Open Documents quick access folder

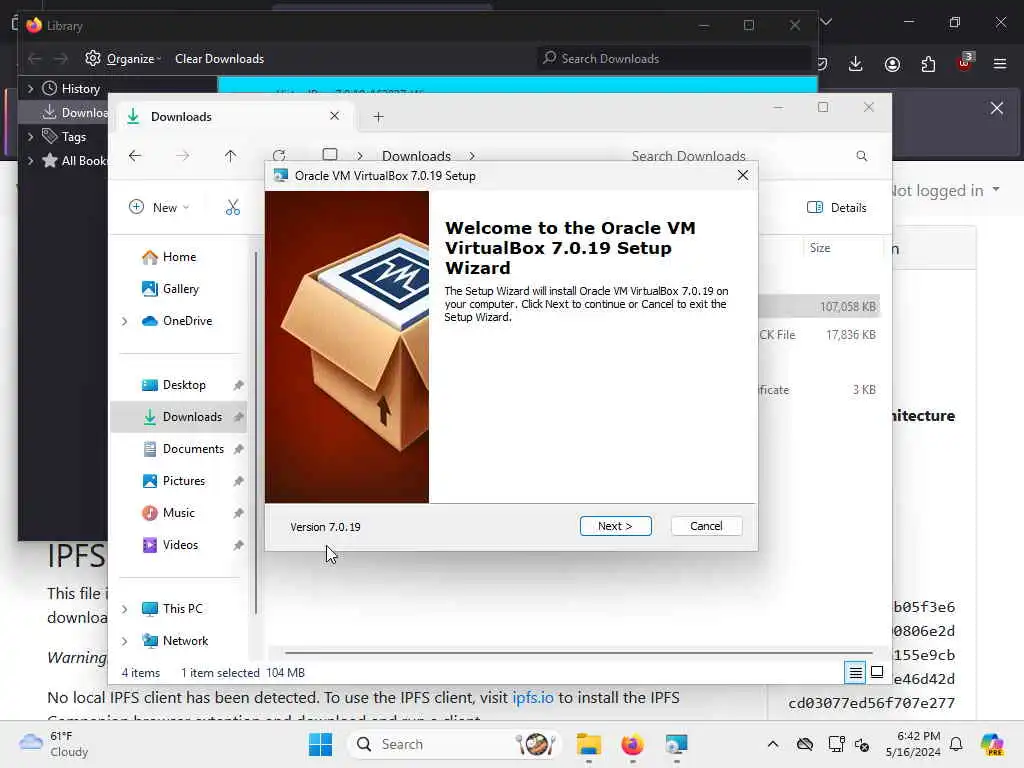click(x=183, y=449)
